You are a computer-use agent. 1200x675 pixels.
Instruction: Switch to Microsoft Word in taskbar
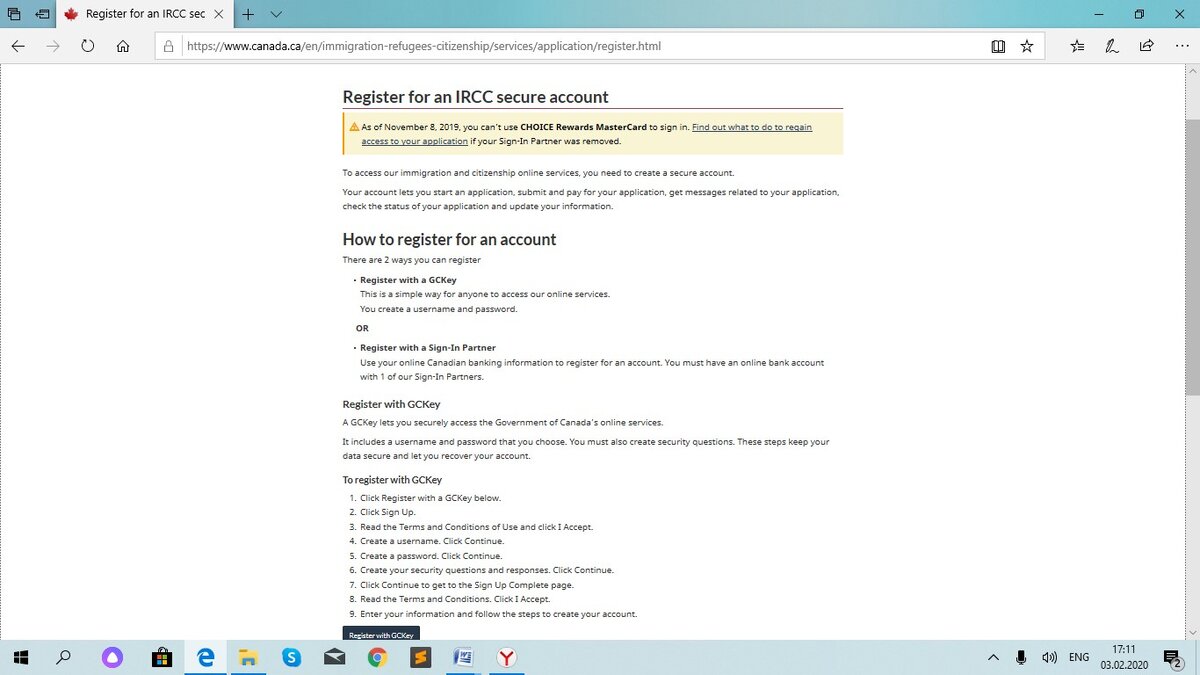click(x=463, y=657)
